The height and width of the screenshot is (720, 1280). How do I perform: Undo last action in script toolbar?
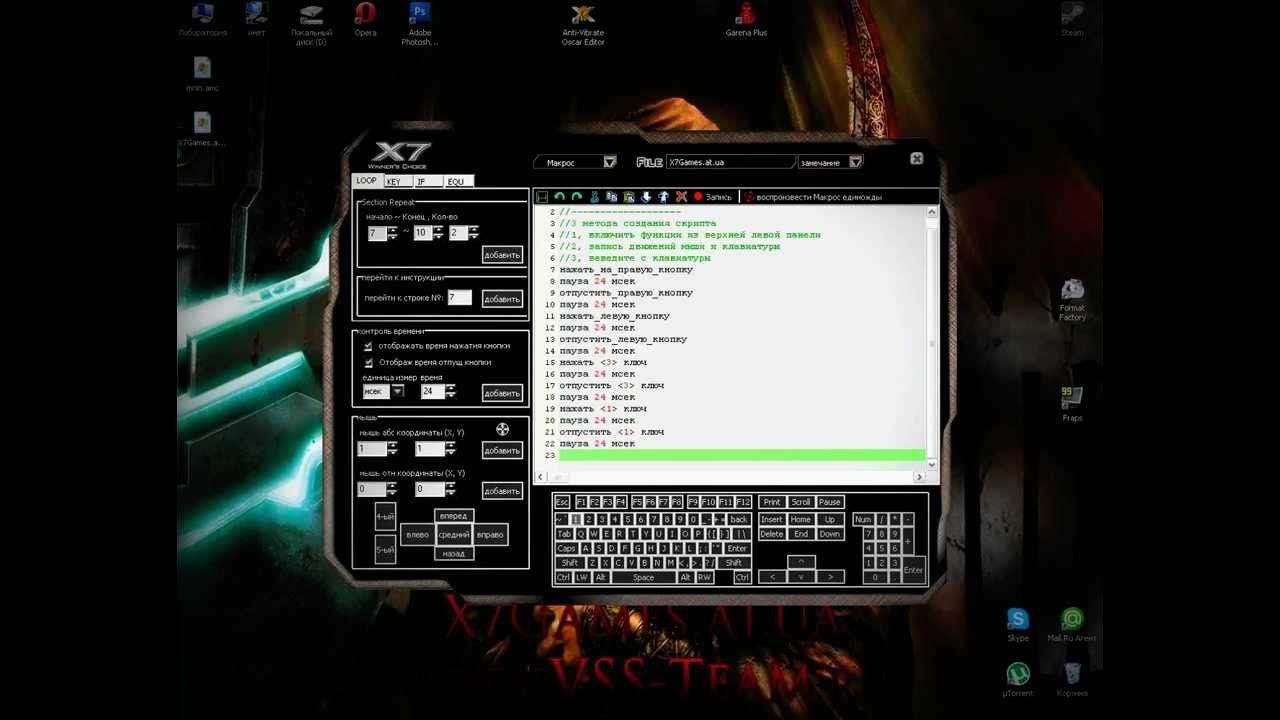click(559, 197)
